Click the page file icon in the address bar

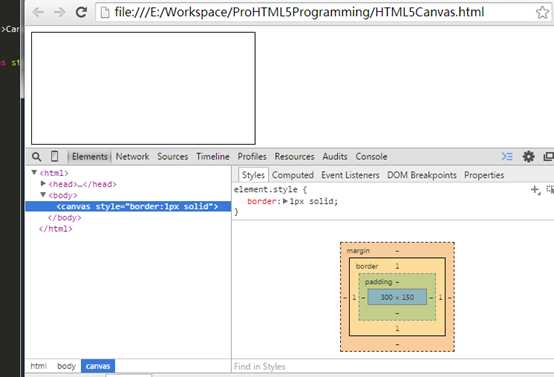(105, 12)
